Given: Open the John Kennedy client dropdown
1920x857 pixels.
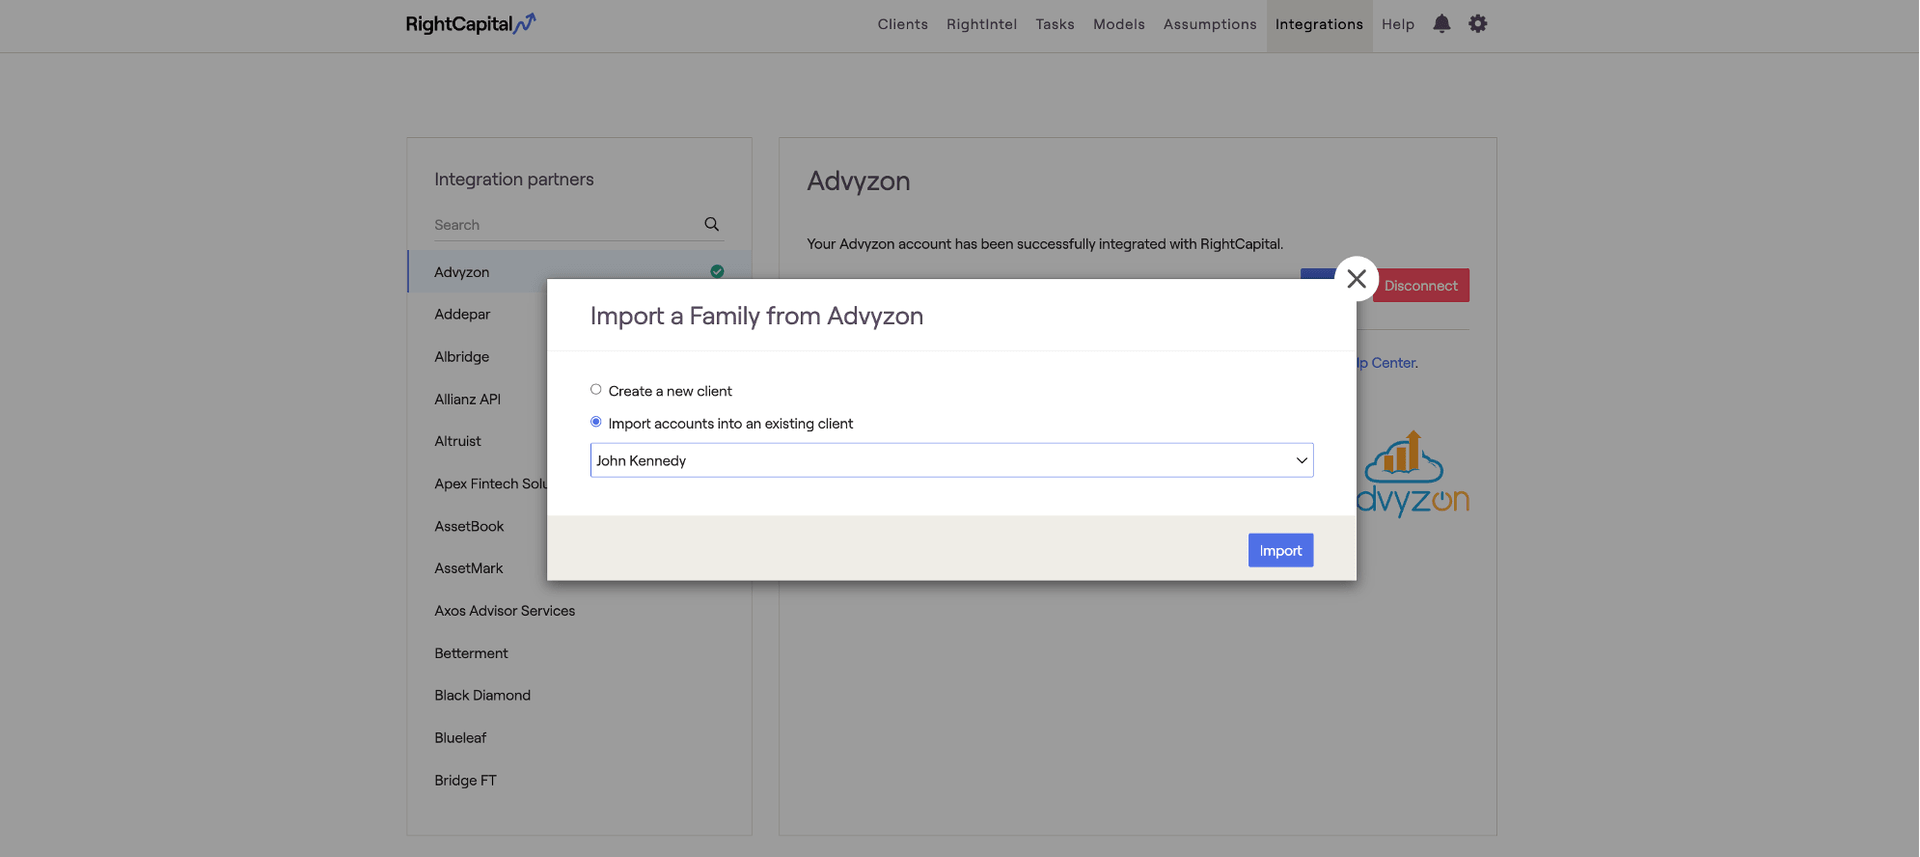Looking at the screenshot, I should tap(951, 460).
